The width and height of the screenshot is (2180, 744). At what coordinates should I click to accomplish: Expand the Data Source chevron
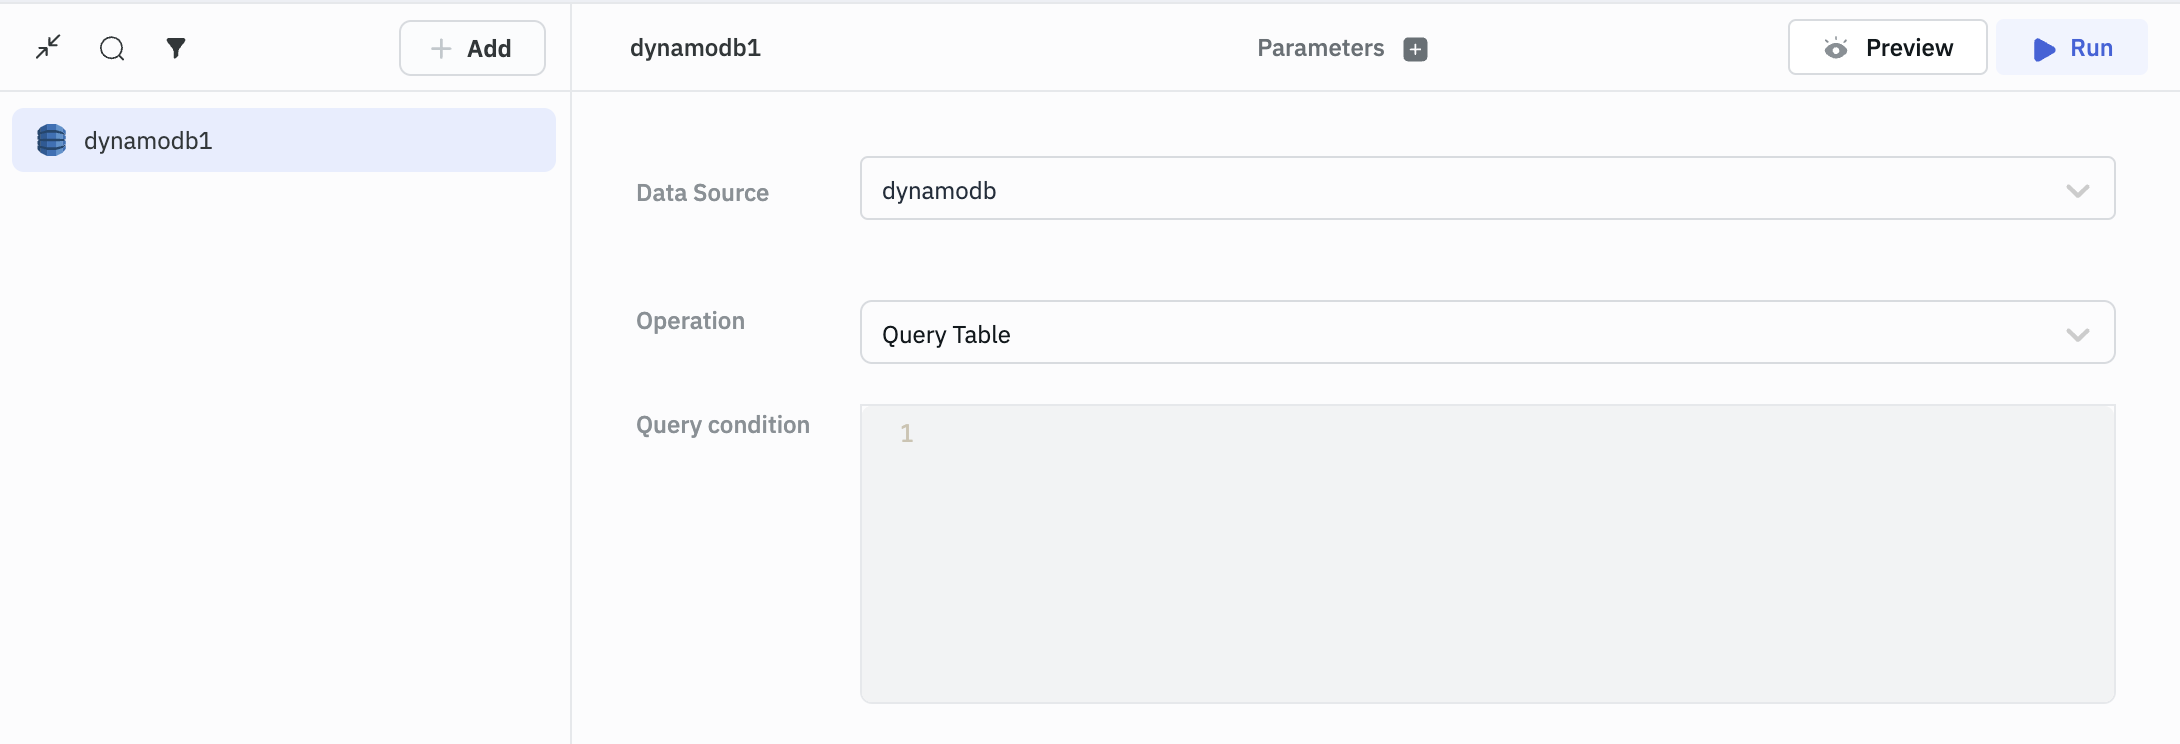pyautogui.click(x=2077, y=190)
